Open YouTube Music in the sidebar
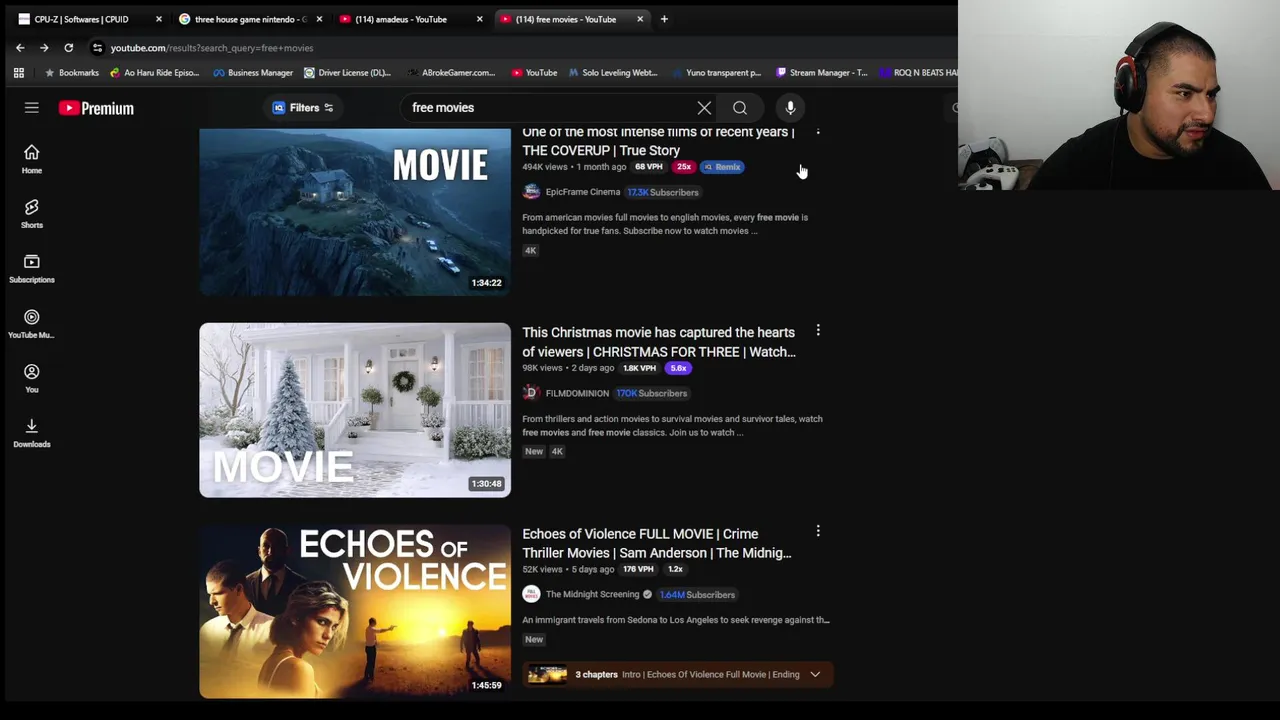The height and width of the screenshot is (720, 1280). tap(32, 323)
